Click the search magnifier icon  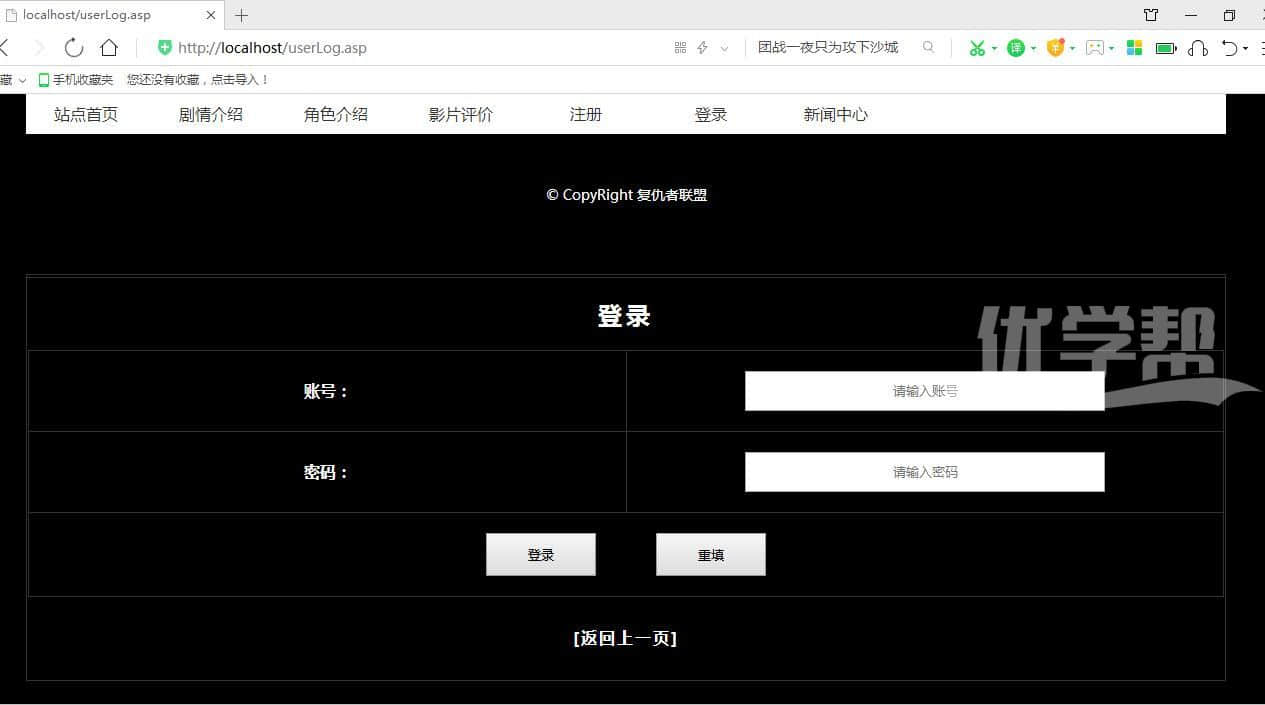click(928, 47)
